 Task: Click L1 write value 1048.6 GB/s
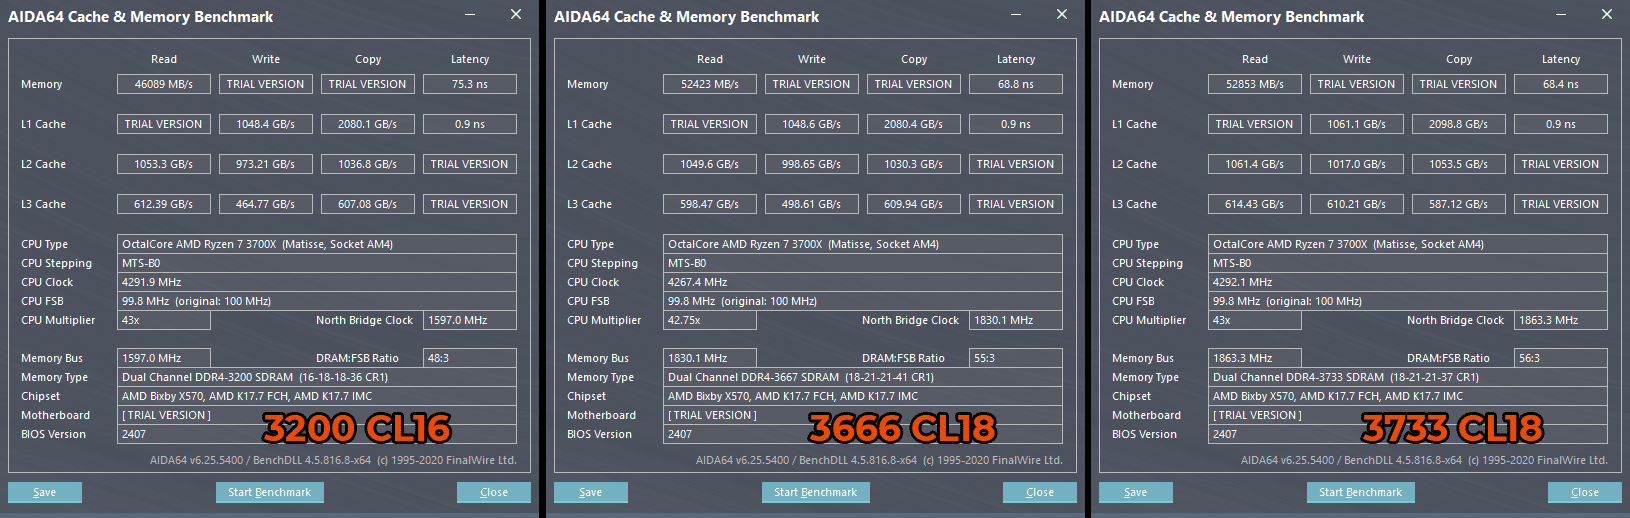point(812,124)
